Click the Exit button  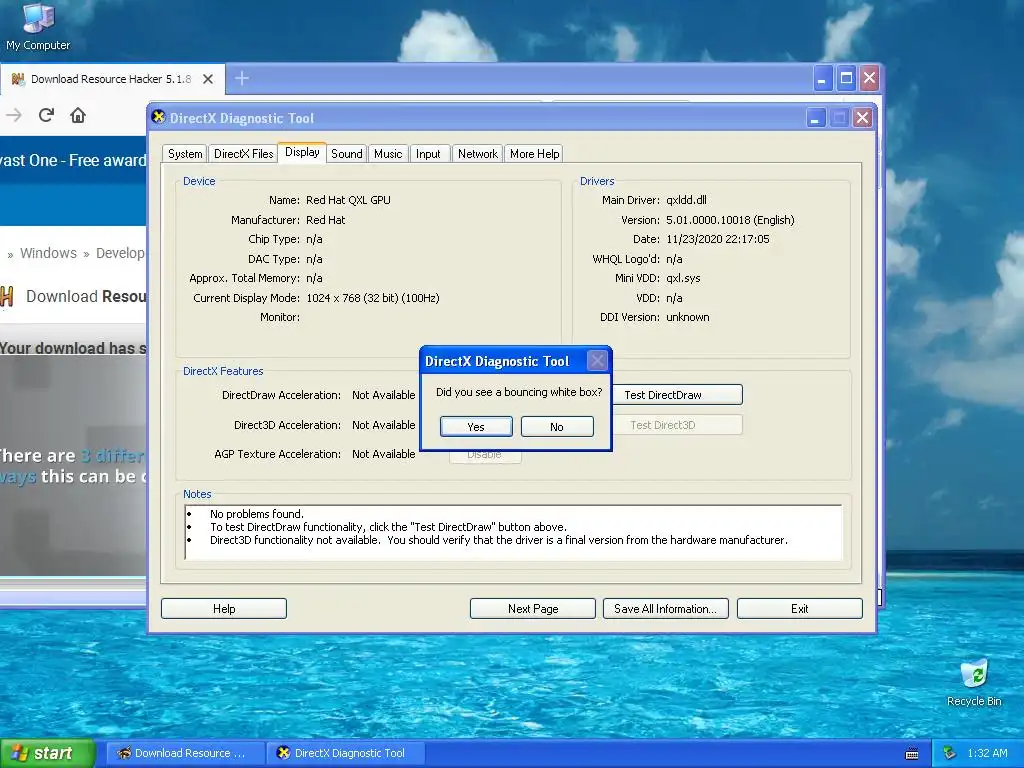coord(799,609)
